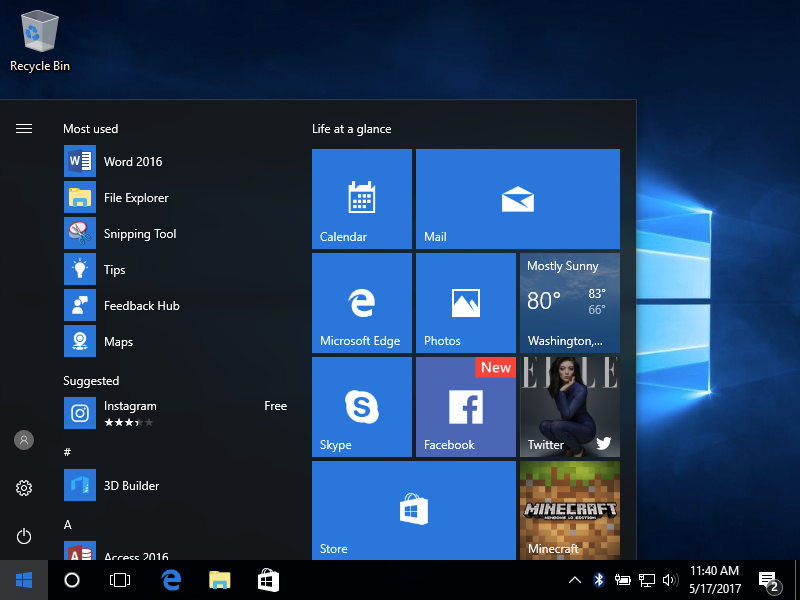Open Settings from the Start menu rail
This screenshot has width=800, height=600.
24,488
